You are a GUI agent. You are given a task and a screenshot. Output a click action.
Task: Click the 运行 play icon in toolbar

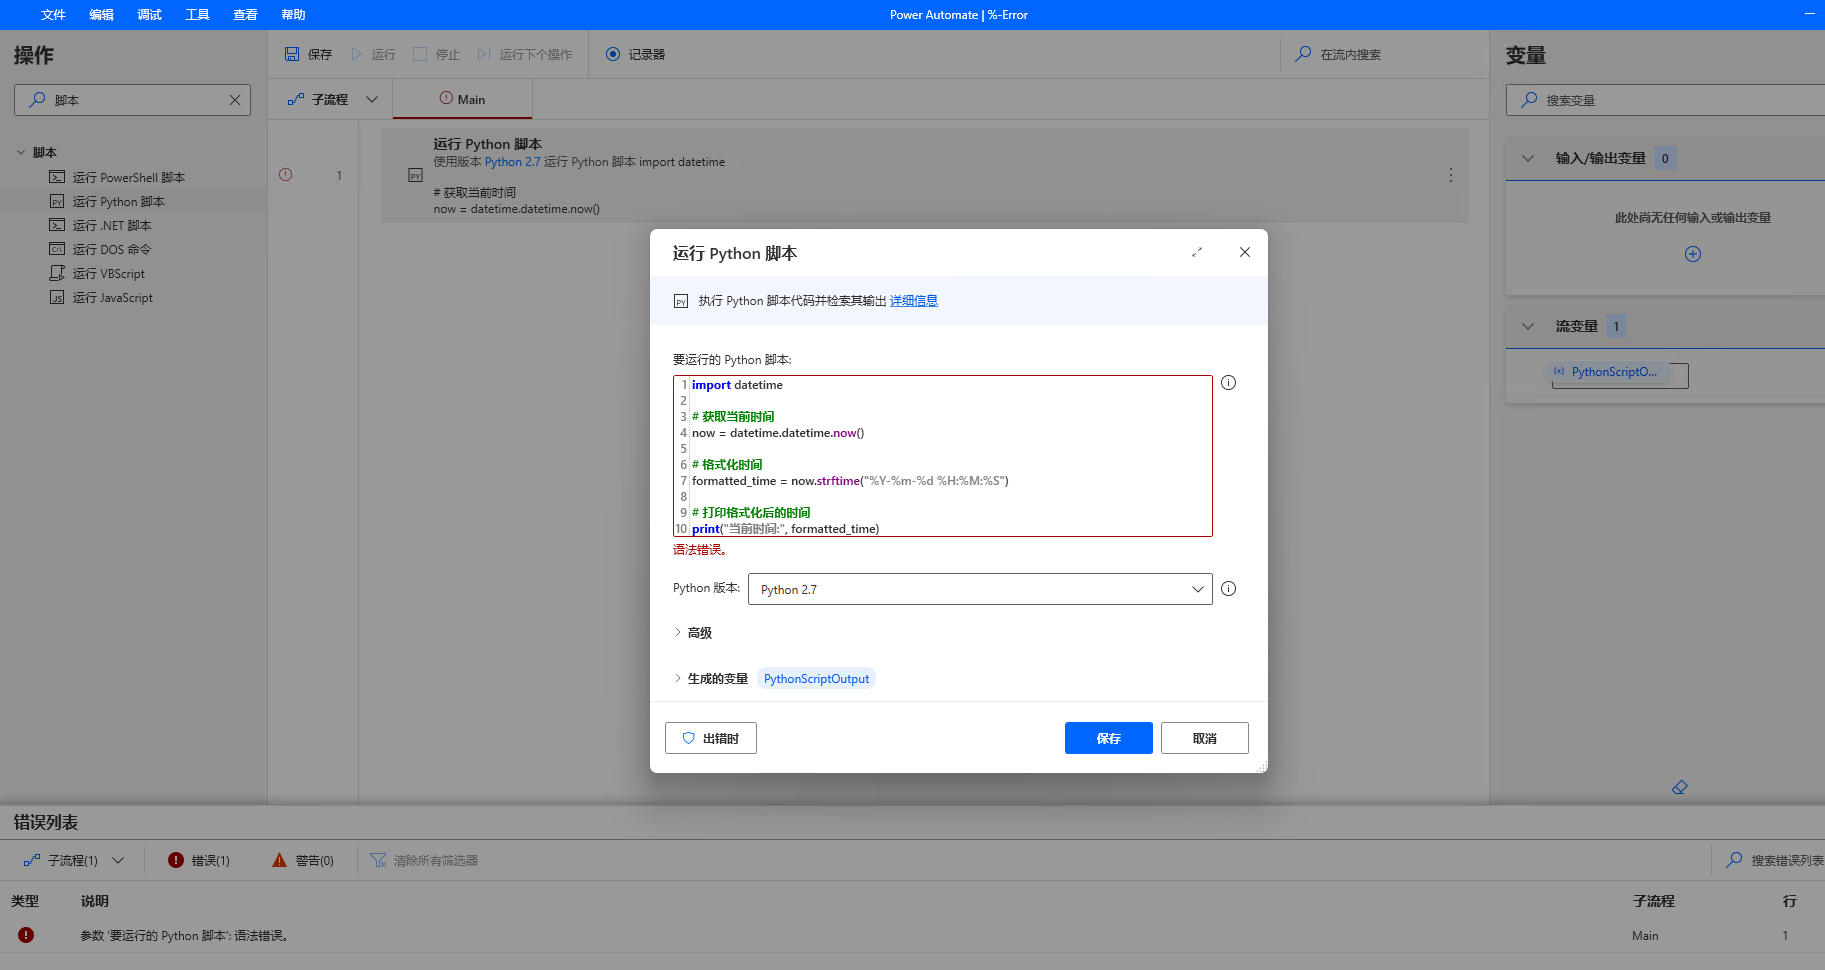356,54
